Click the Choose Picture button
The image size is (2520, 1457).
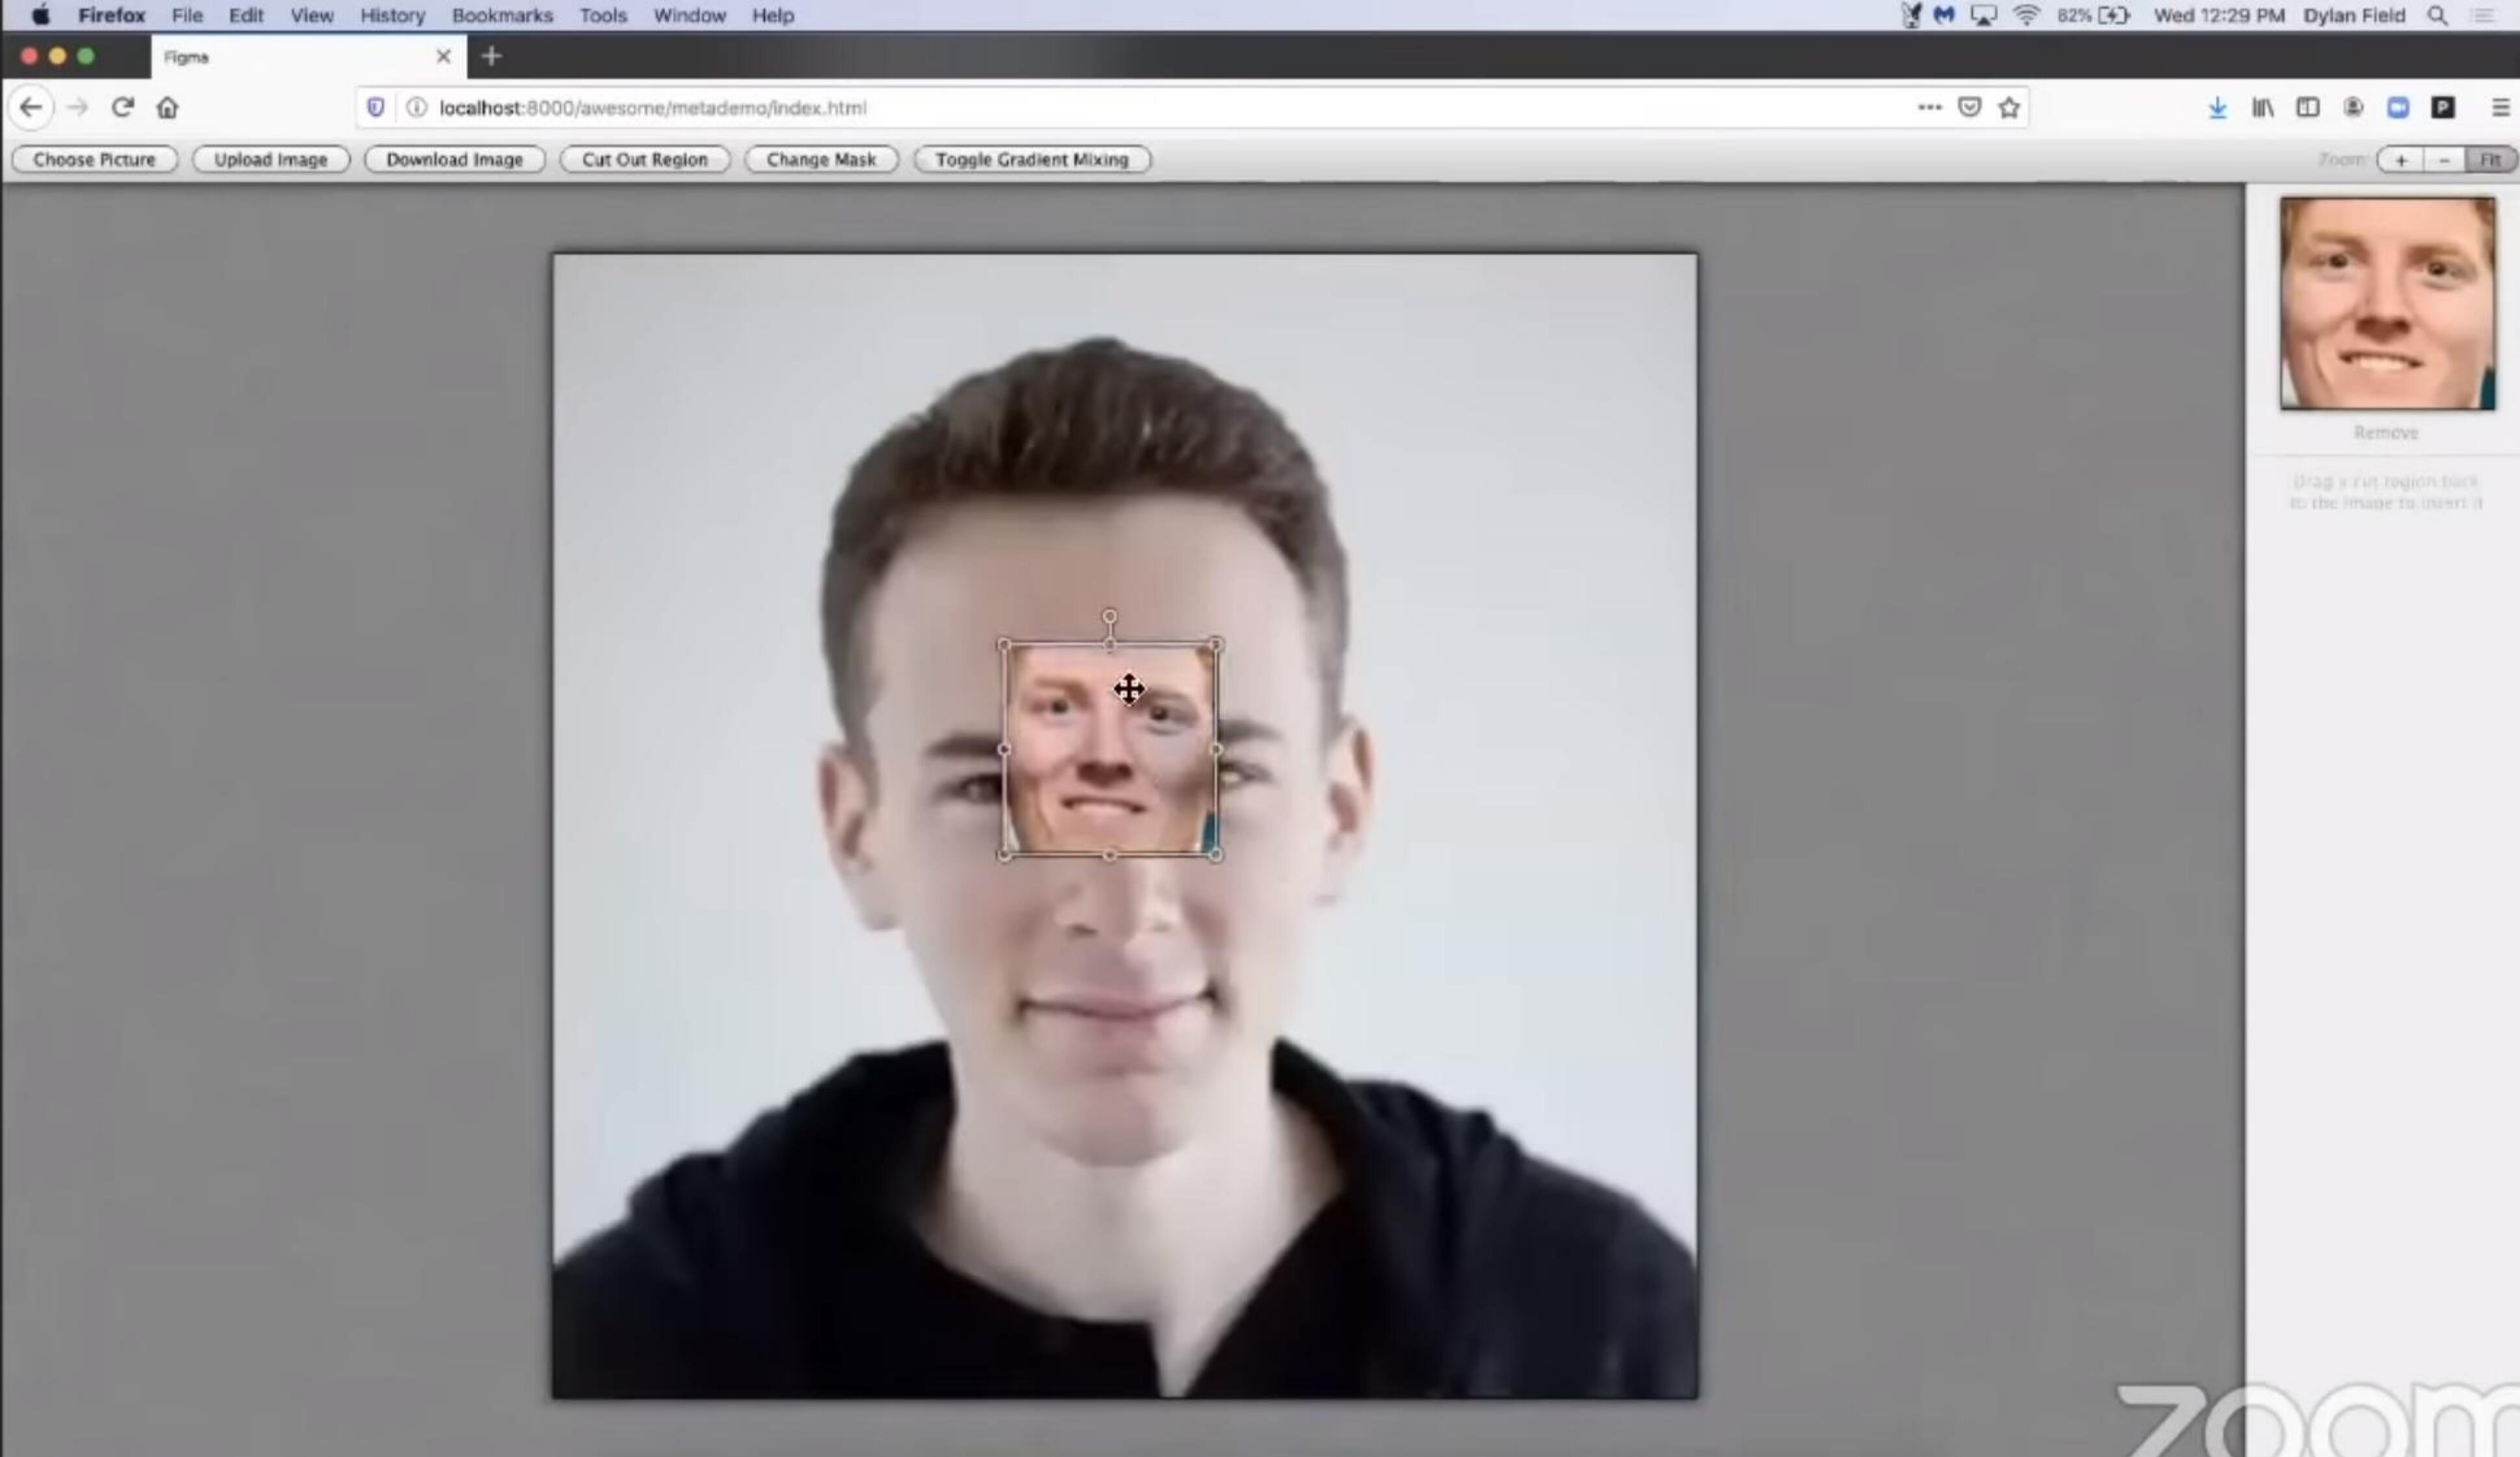[x=94, y=159]
